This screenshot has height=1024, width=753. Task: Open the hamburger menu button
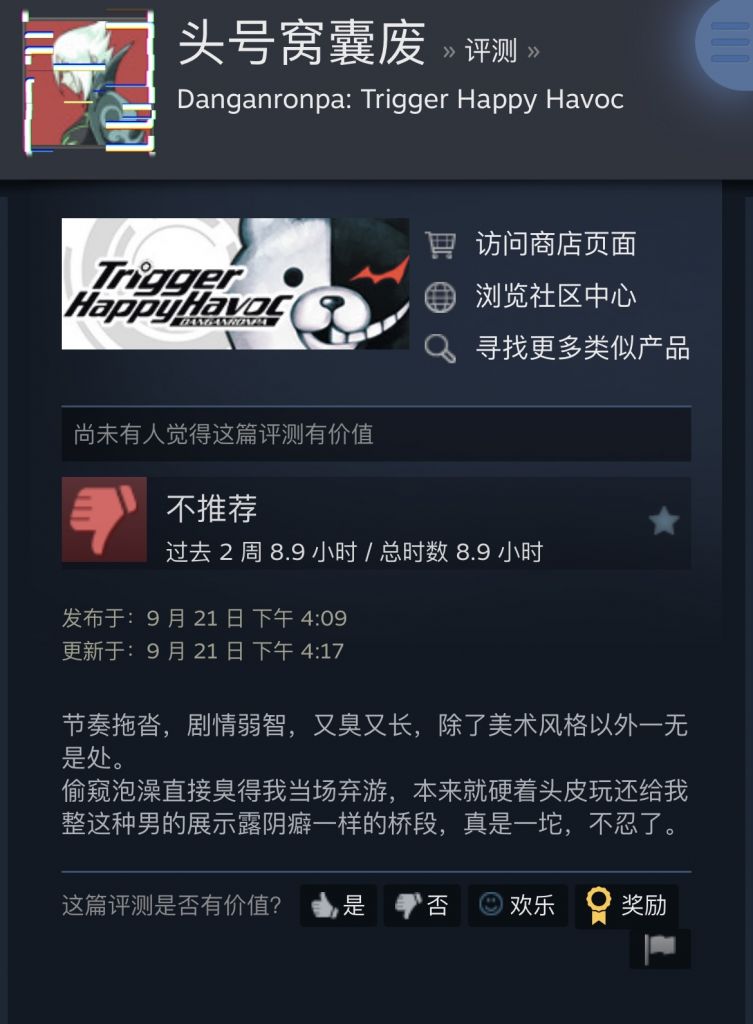(x=729, y=42)
